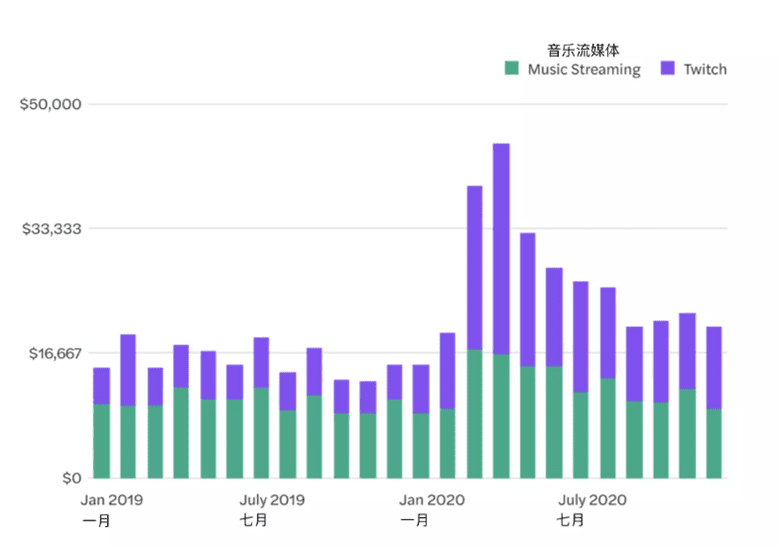
Task: Click the $50,000 y-axis label
Action: coord(50,104)
